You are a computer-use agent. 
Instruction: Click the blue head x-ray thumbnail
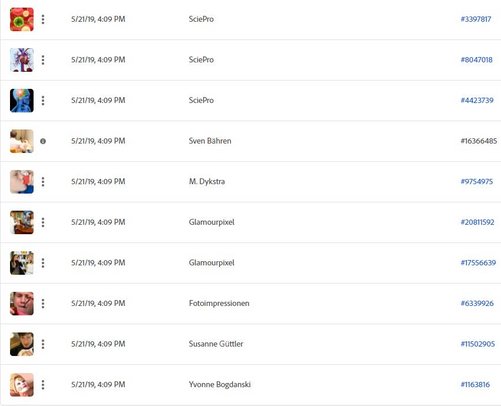click(x=22, y=101)
